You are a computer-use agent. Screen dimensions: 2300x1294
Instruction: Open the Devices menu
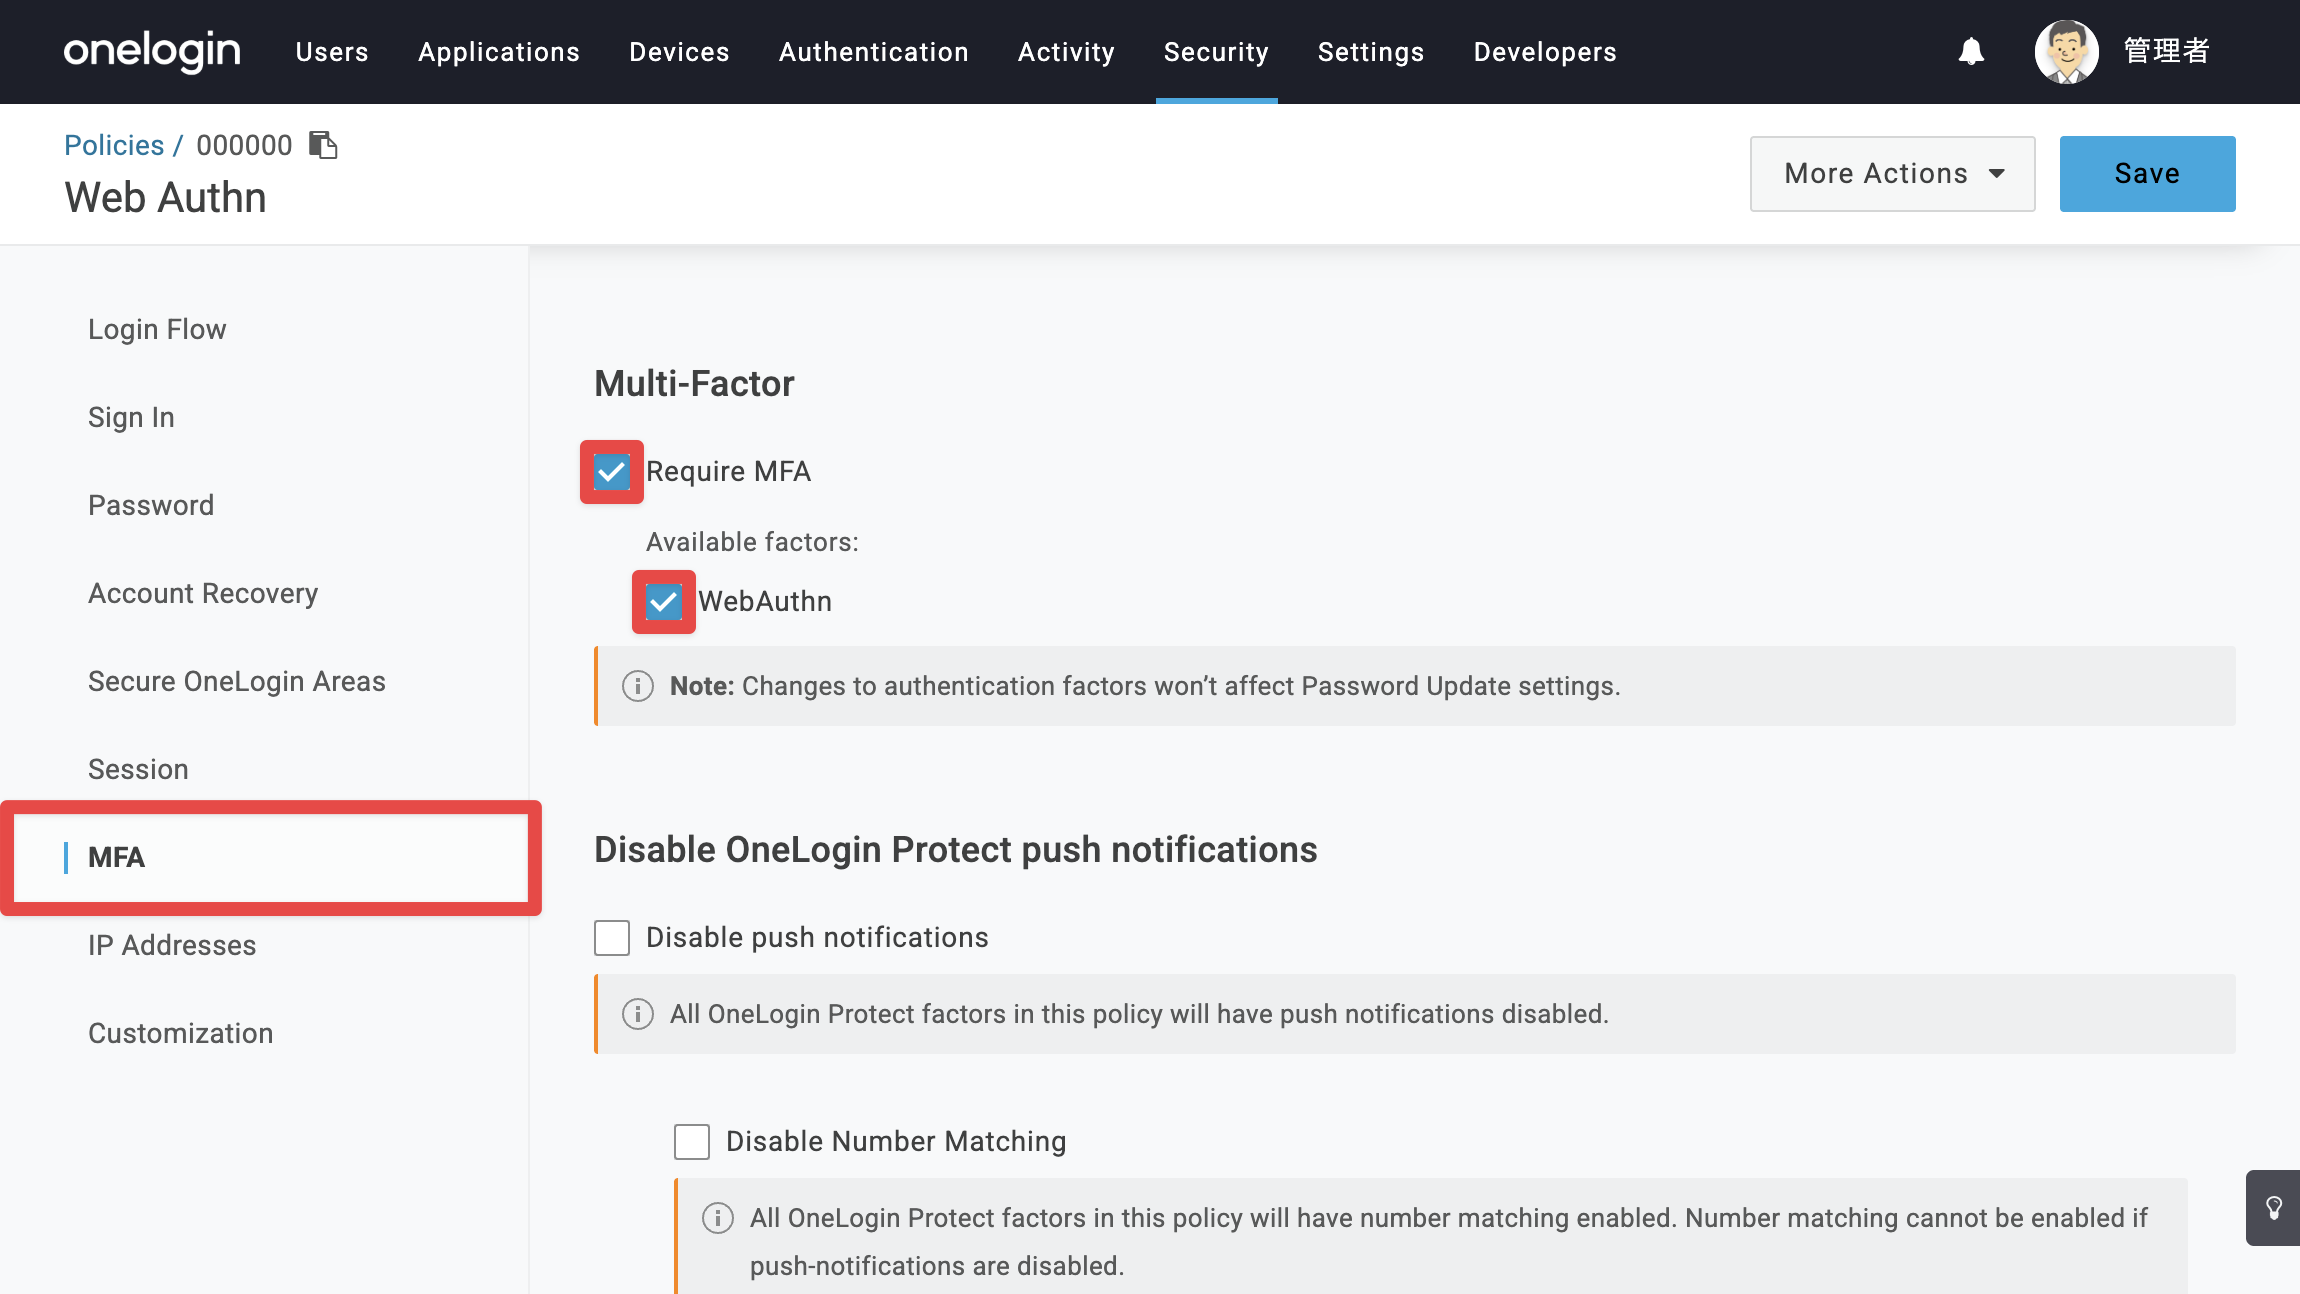click(x=679, y=52)
